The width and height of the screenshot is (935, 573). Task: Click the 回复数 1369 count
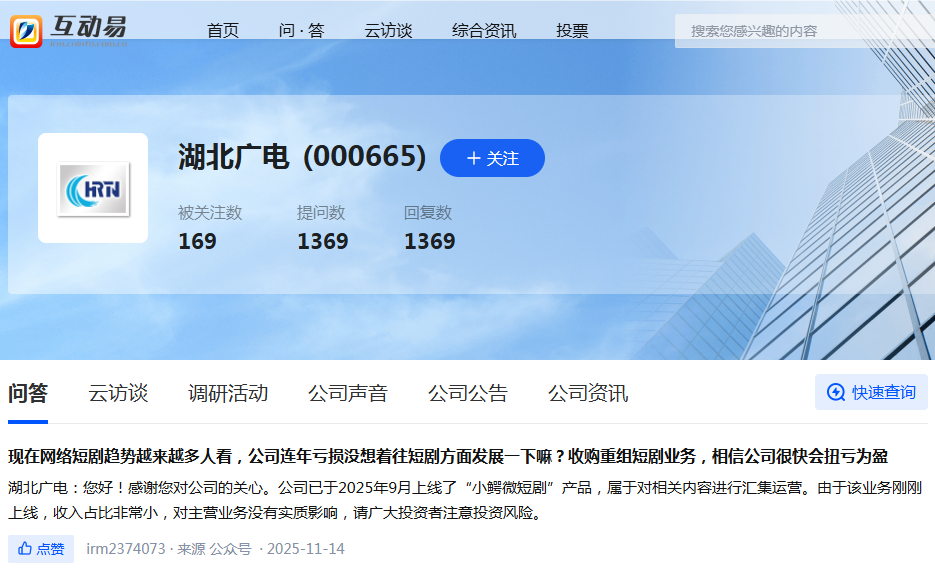point(429,227)
